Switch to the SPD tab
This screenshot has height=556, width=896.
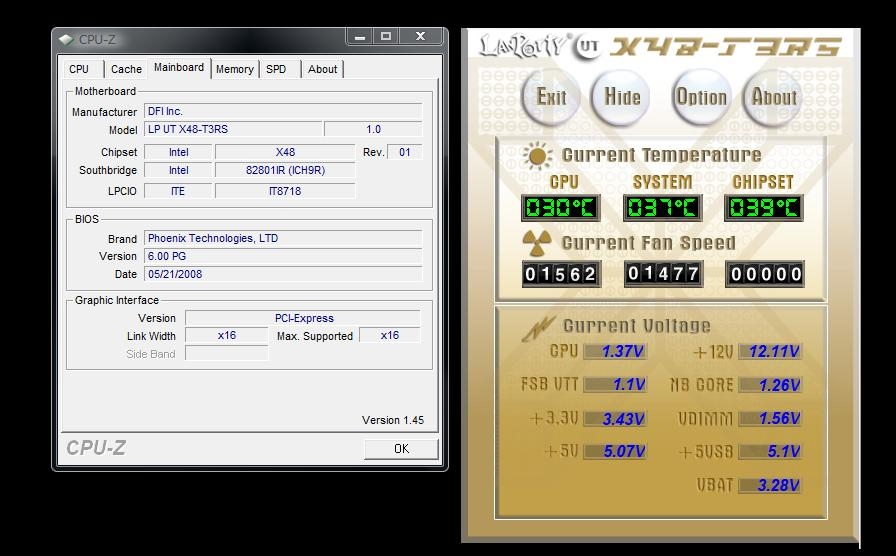click(x=279, y=69)
